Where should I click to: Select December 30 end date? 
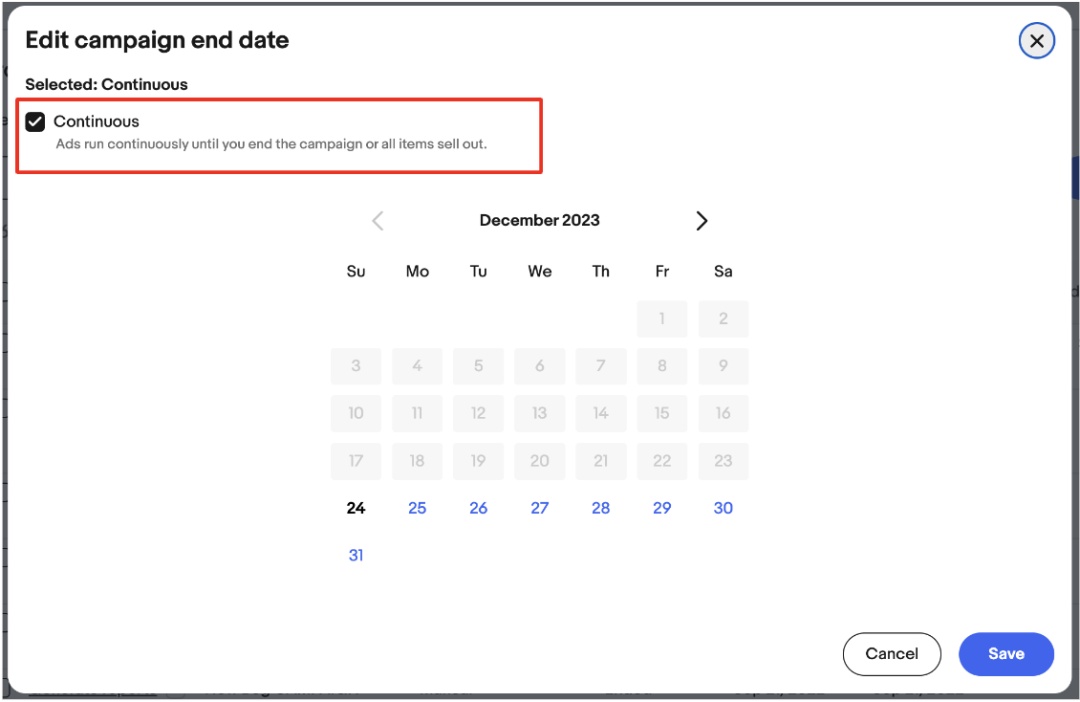click(x=723, y=508)
